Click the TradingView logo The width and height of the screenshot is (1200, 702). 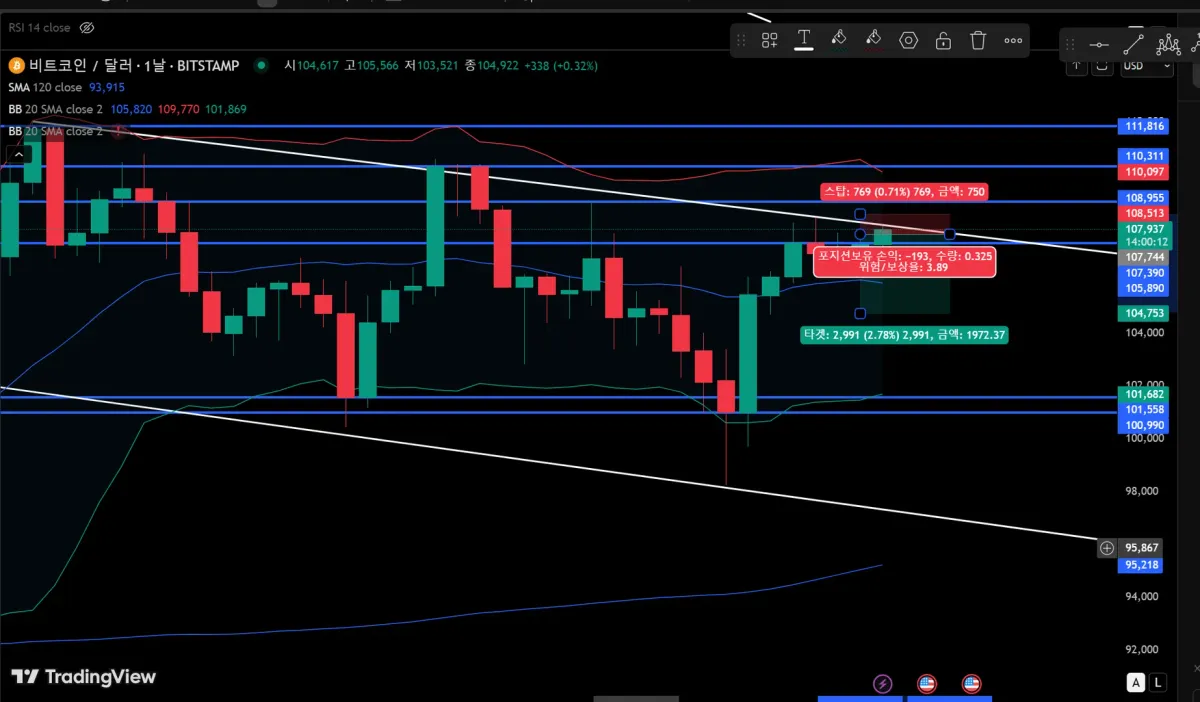(84, 677)
